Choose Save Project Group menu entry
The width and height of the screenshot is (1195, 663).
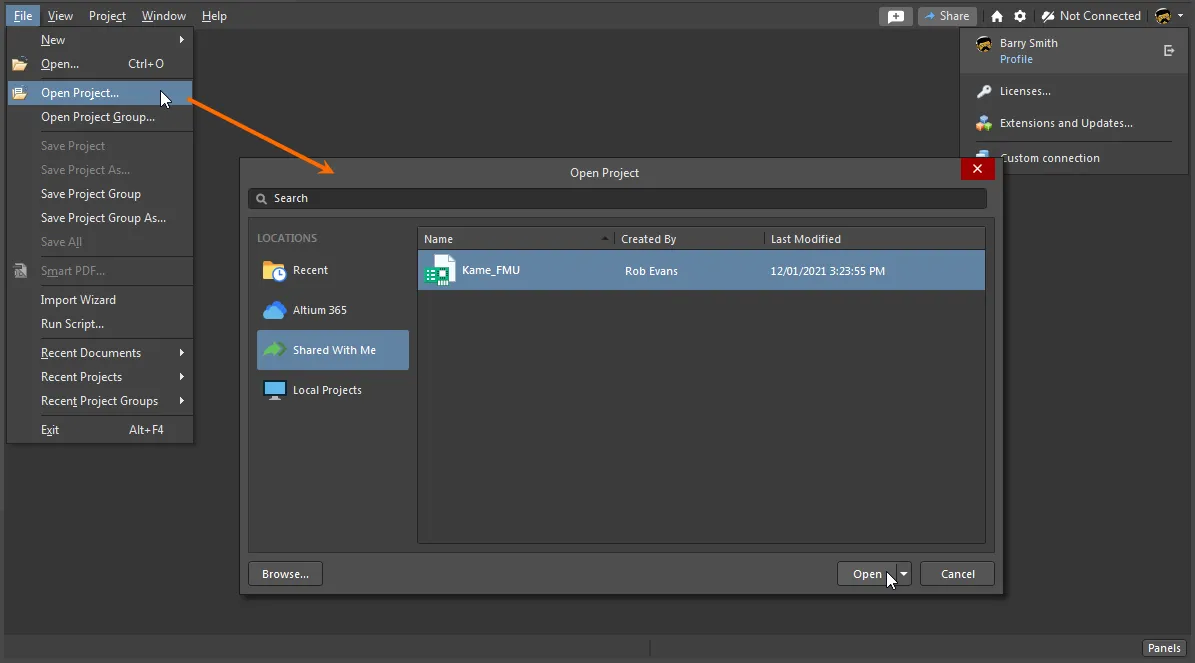tap(100, 194)
